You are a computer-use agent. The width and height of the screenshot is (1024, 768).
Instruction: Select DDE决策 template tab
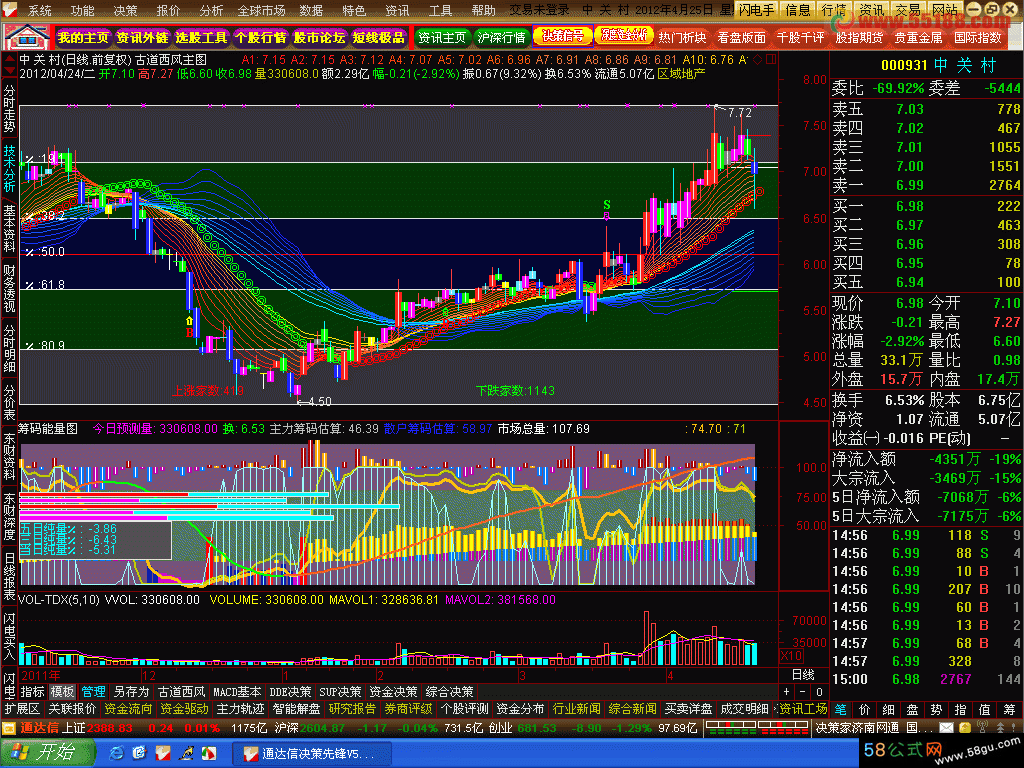(x=291, y=692)
